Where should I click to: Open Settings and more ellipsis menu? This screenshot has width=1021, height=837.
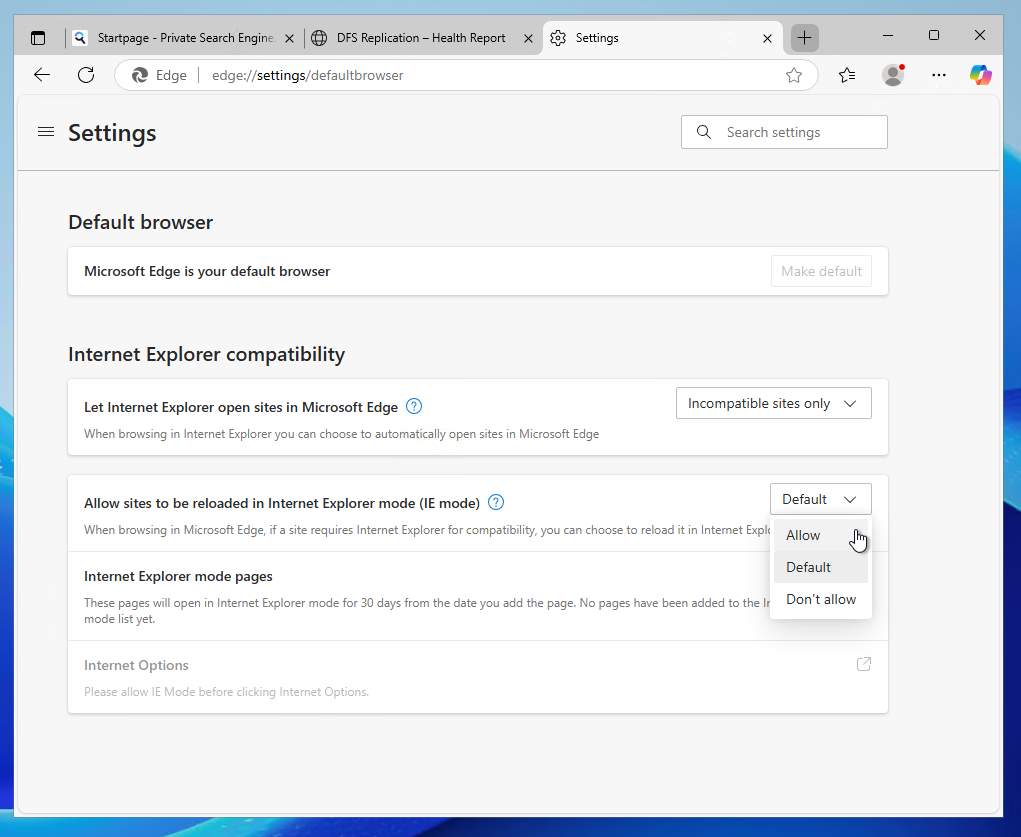[938, 75]
